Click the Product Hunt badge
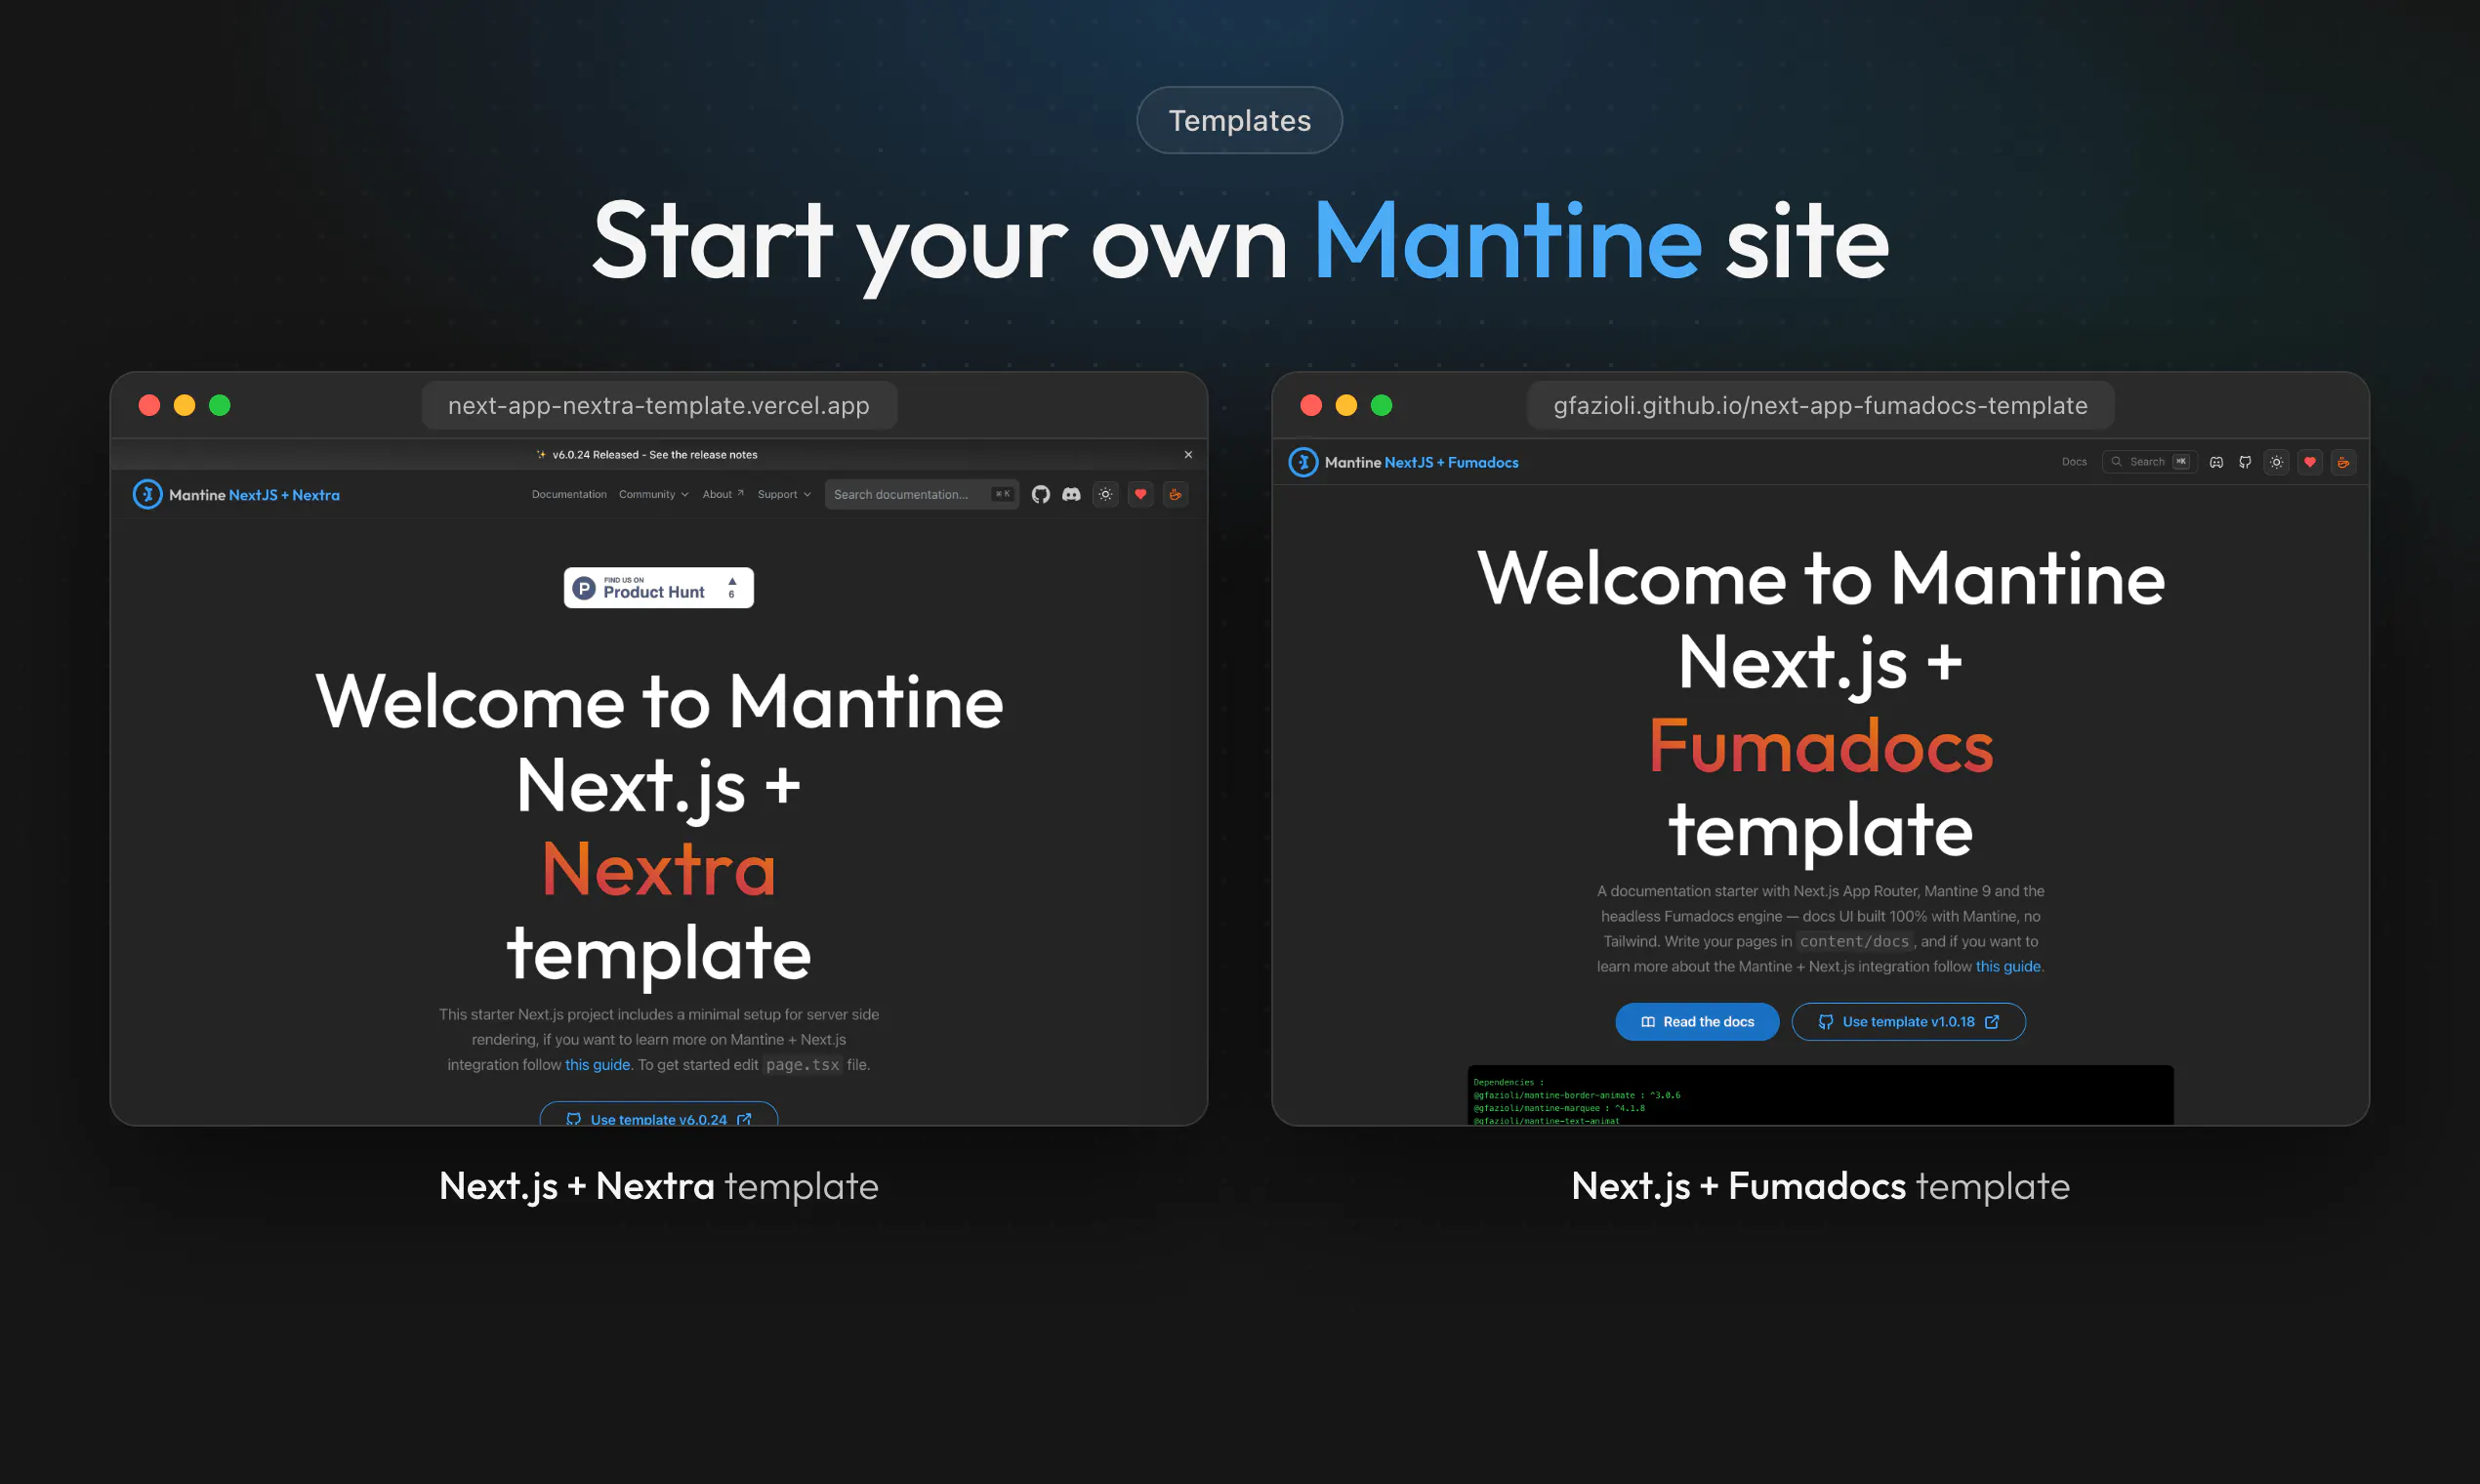The height and width of the screenshot is (1484, 2480). [658, 588]
